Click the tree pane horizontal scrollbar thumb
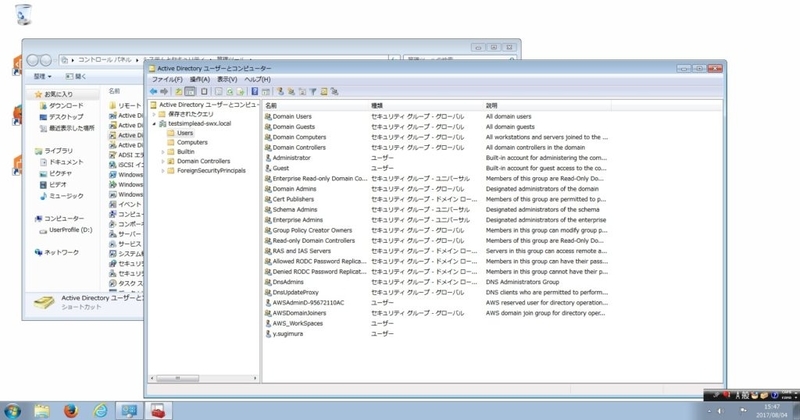Image resolution: width=800 pixels, height=420 pixels. click(x=178, y=378)
